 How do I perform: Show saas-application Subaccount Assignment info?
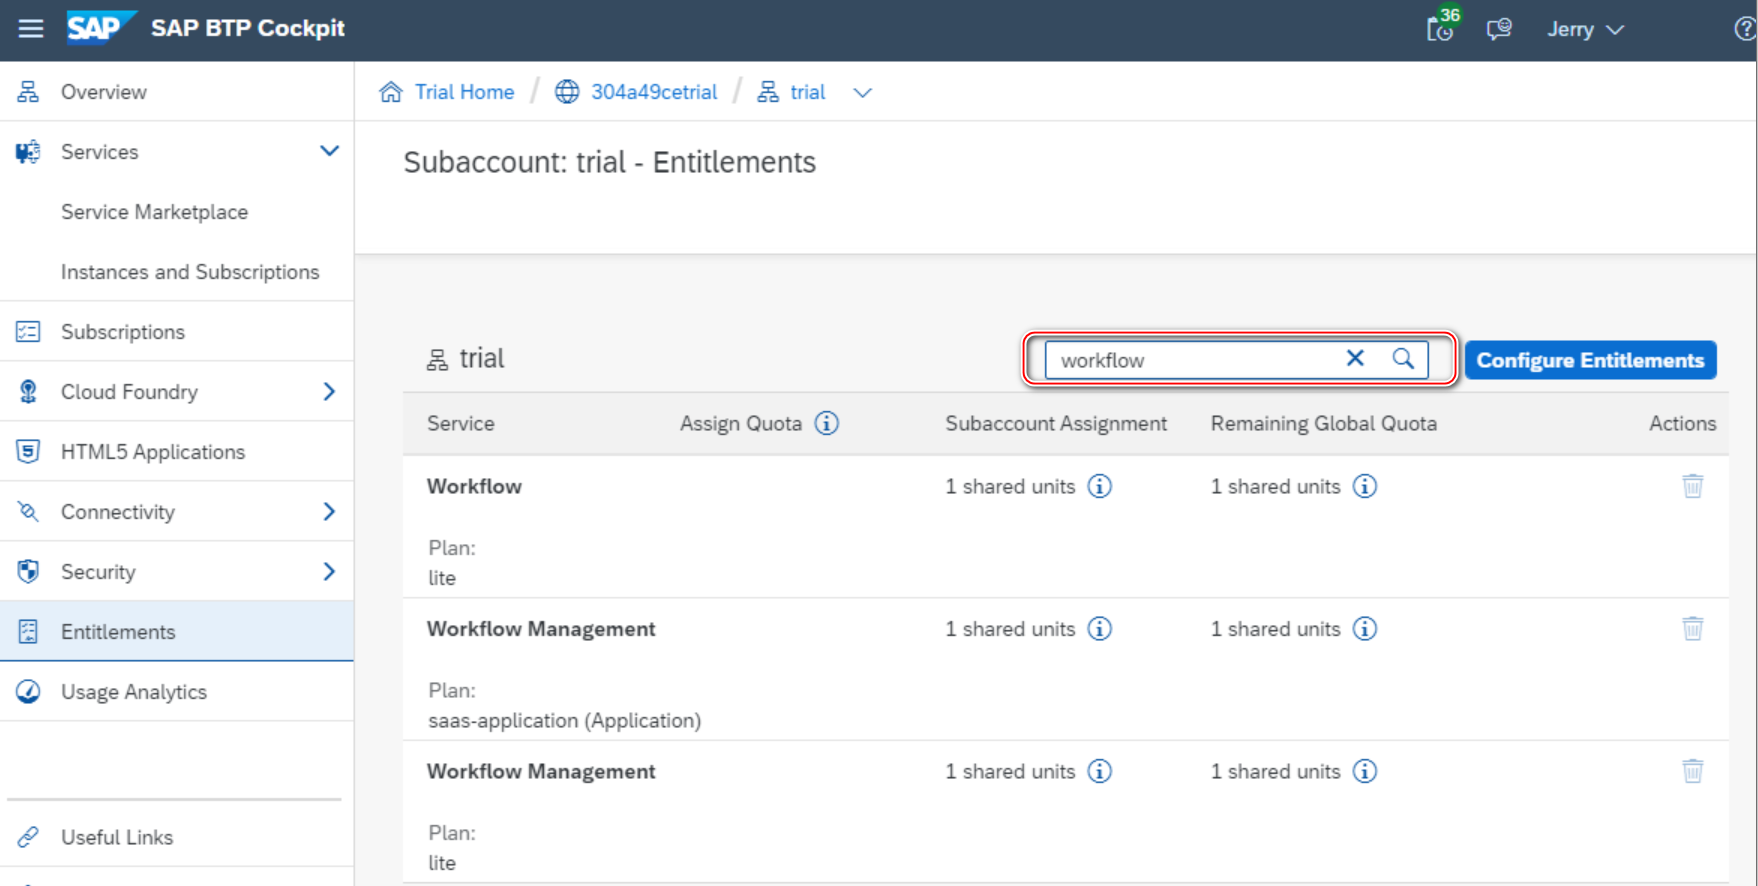tap(1099, 629)
